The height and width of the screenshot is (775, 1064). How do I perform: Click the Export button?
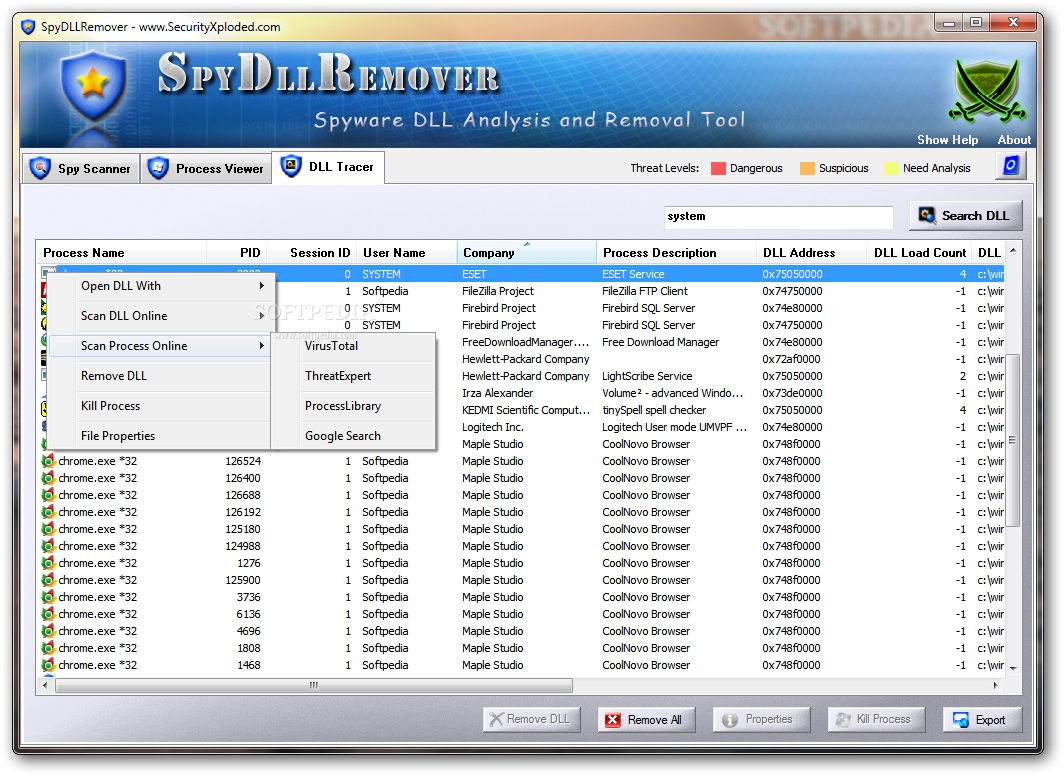pyautogui.click(x=982, y=720)
